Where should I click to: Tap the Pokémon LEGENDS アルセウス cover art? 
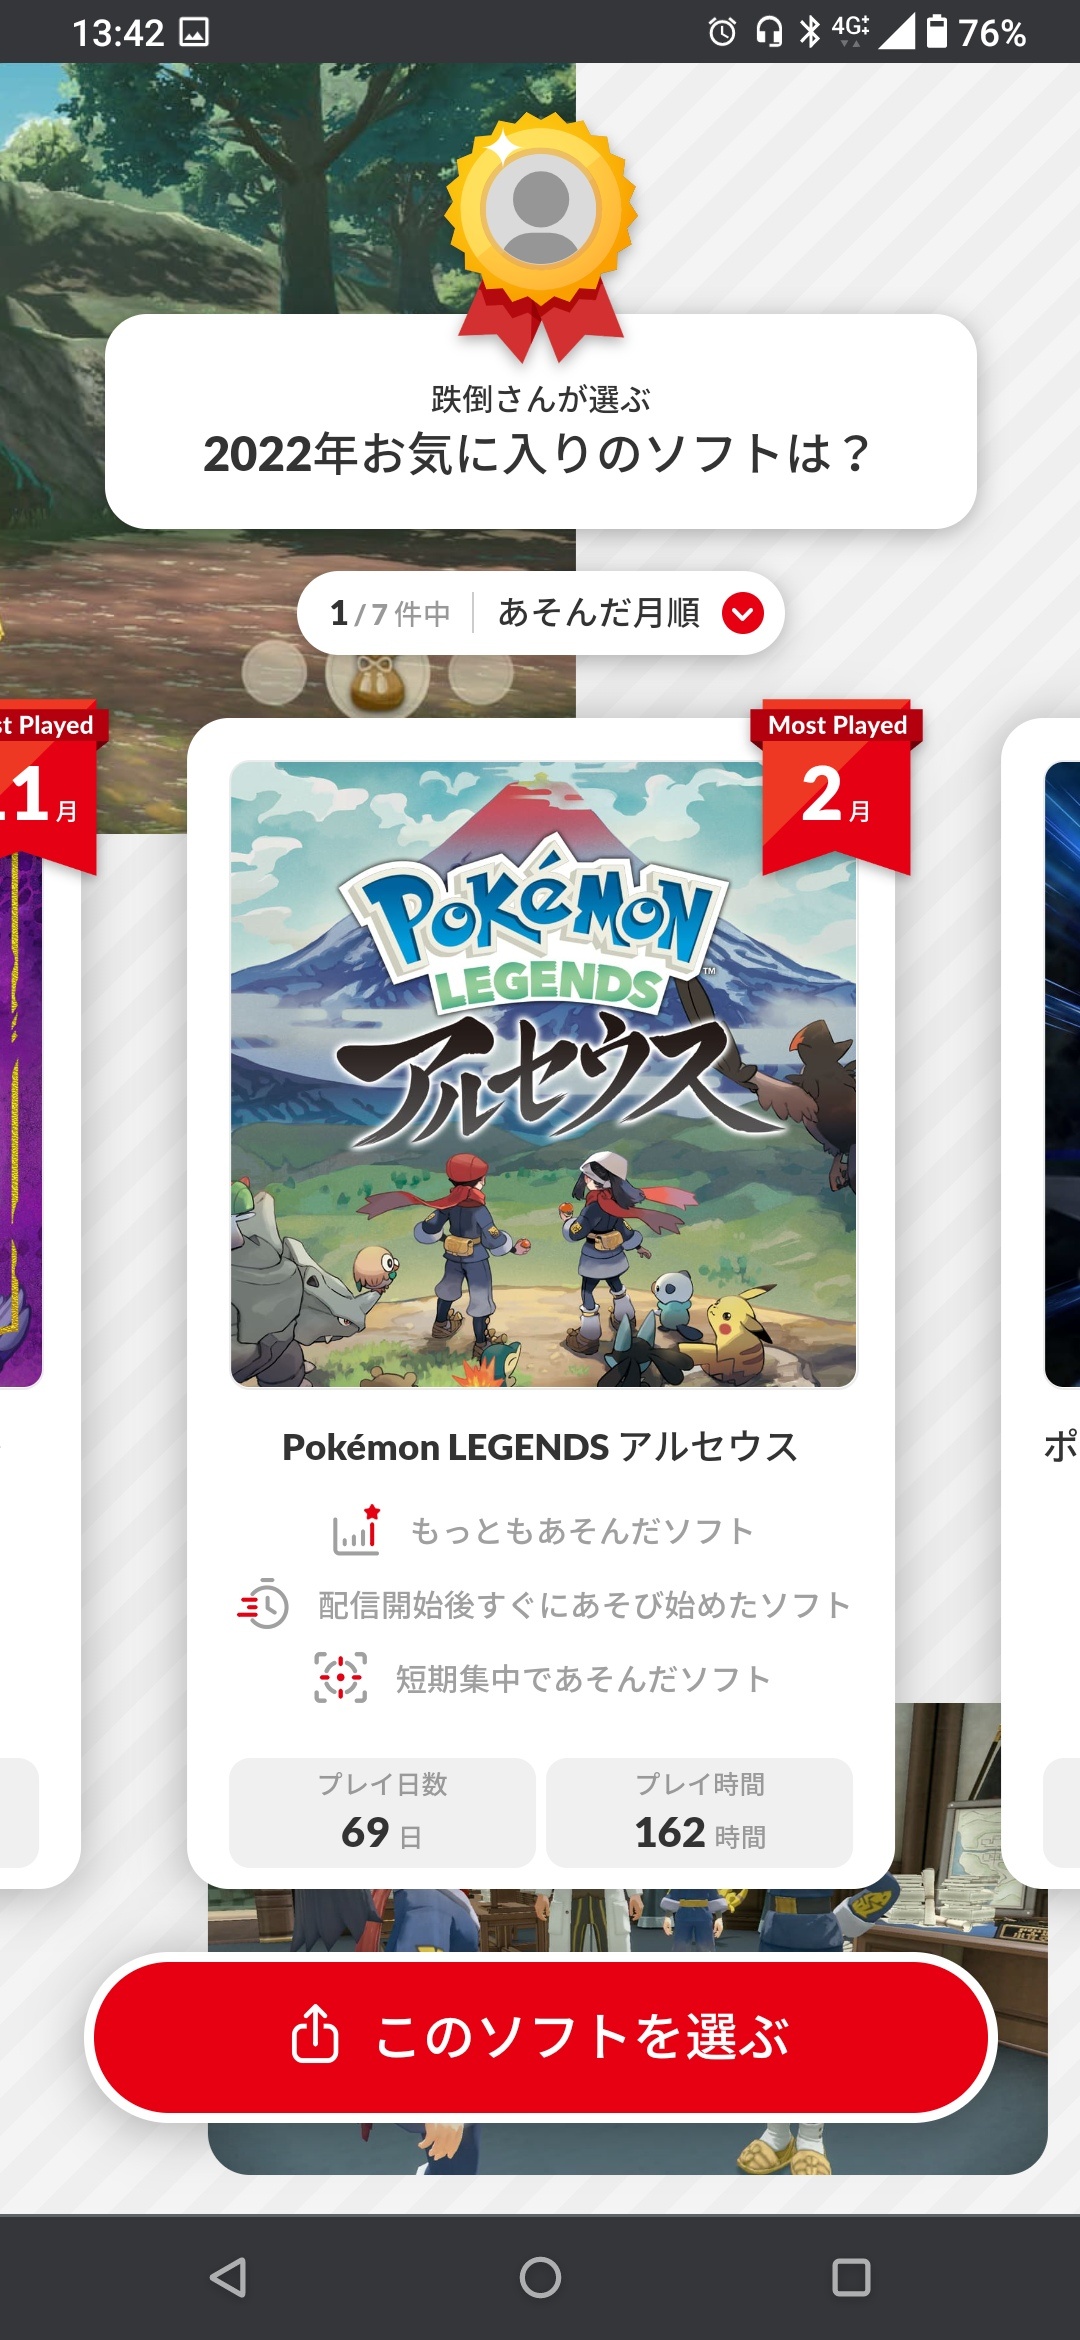(543, 1074)
